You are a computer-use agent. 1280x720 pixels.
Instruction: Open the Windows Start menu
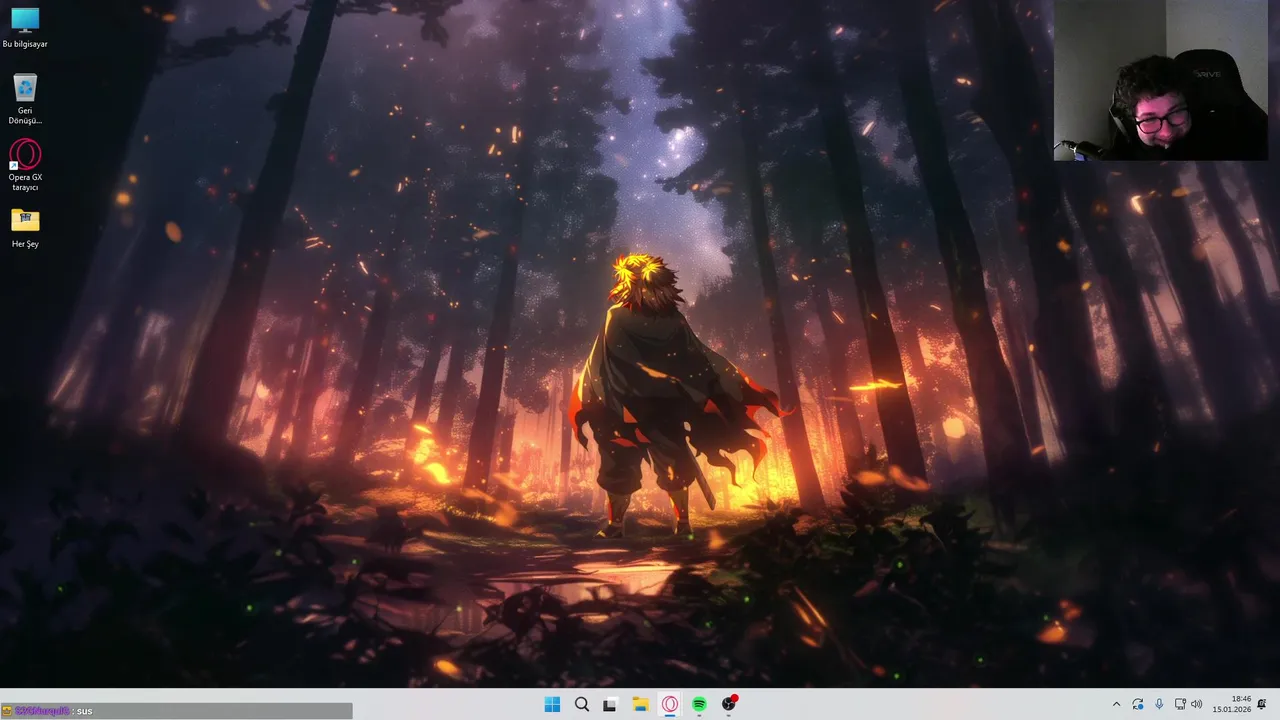pos(552,704)
